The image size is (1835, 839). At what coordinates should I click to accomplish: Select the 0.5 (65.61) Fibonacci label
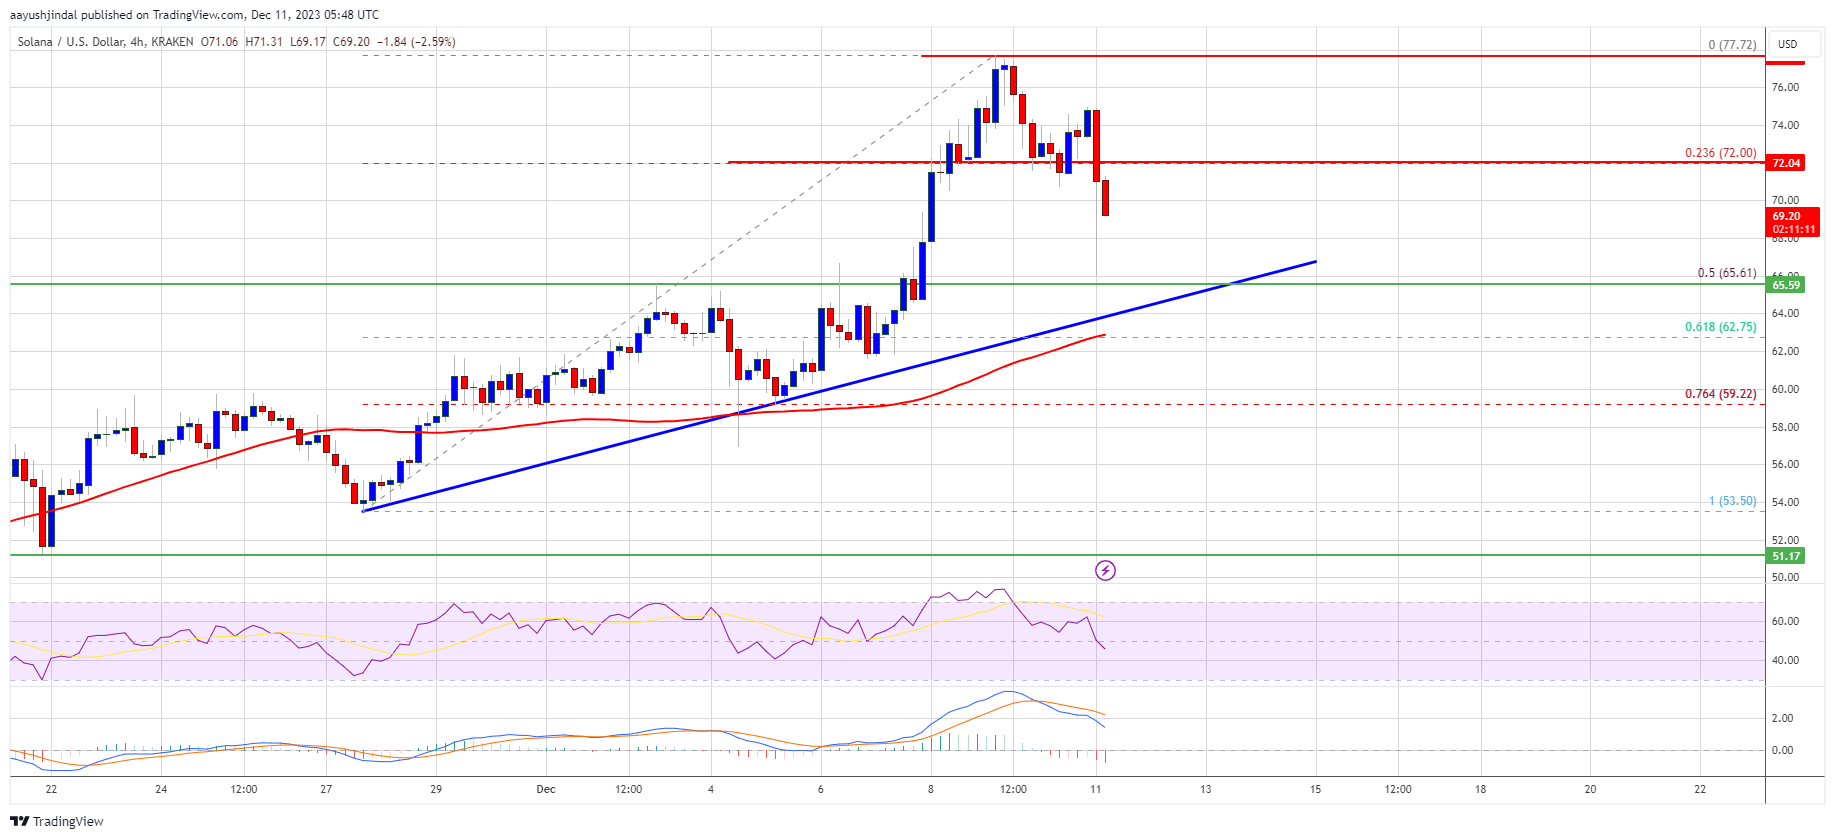[1726, 273]
